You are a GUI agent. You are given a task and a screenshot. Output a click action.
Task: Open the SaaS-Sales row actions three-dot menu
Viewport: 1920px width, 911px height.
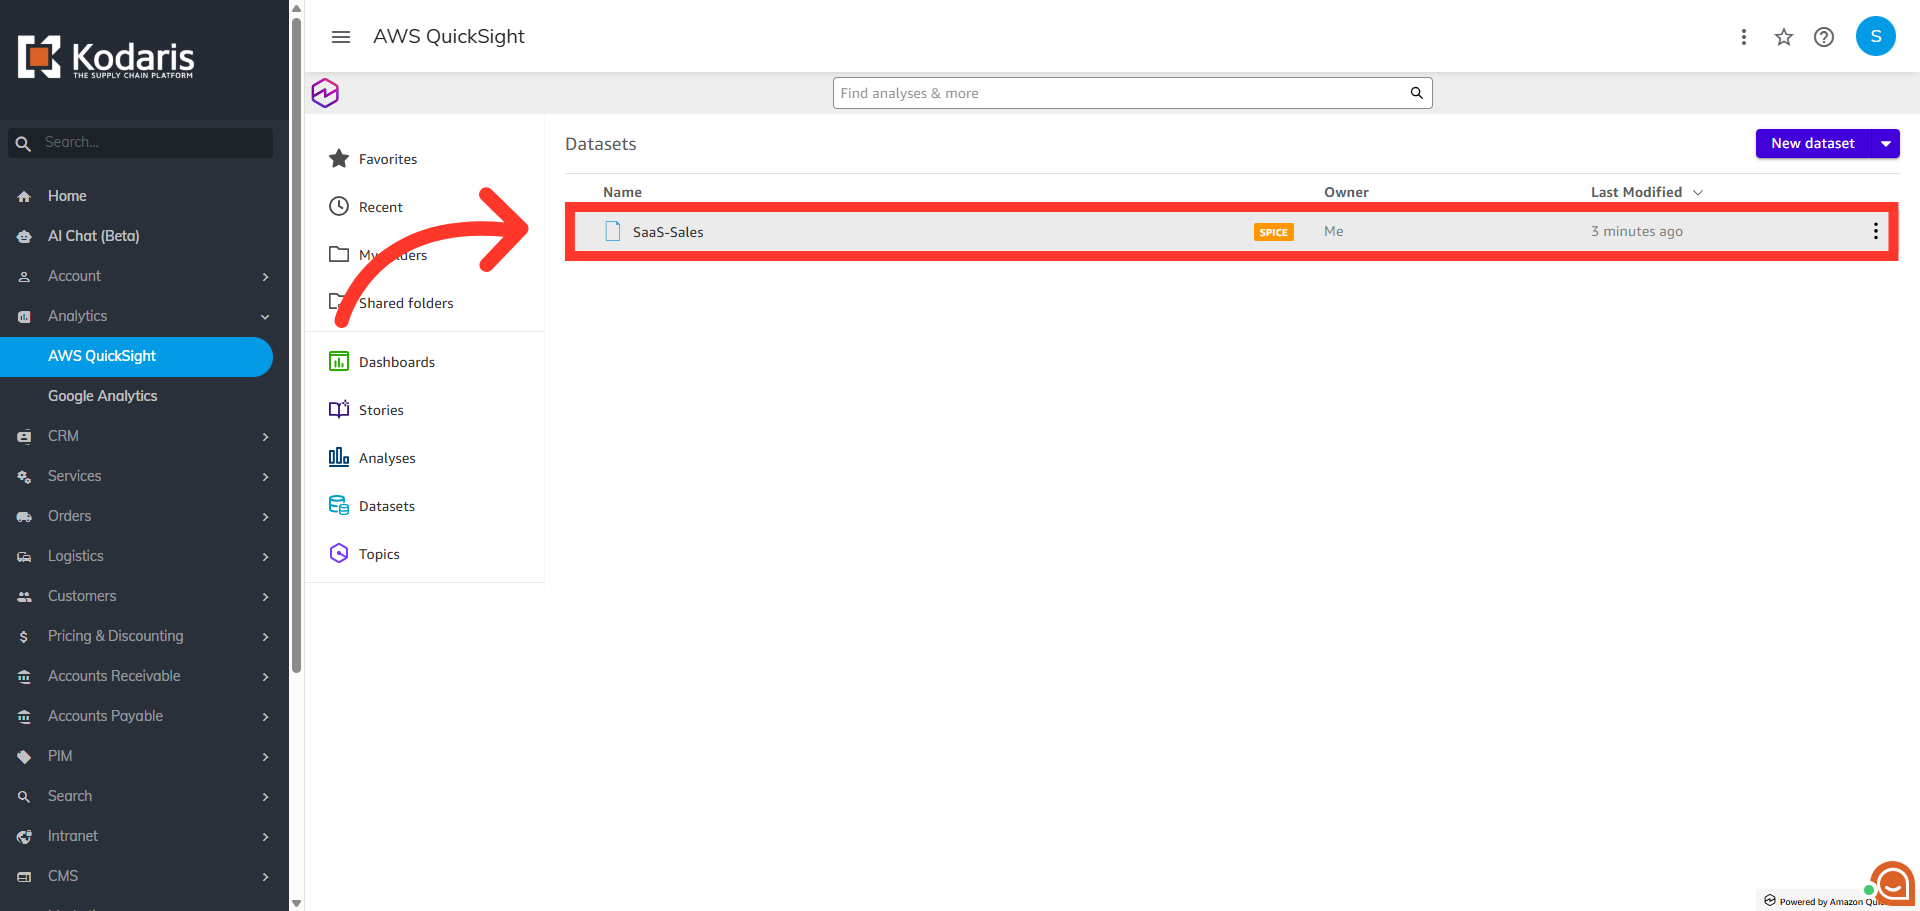(x=1875, y=231)
